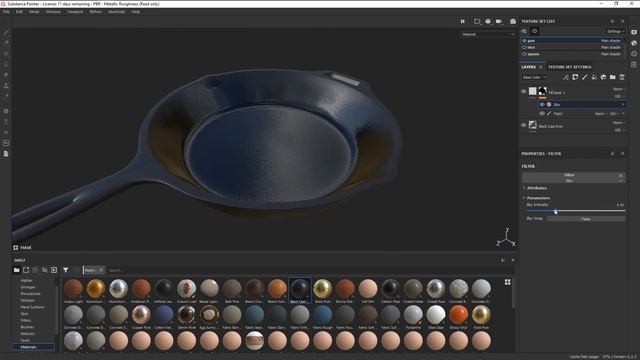Select the Clone stamp tool in left toolbar
Screen dimensions: 640x360
click(6, 86)
